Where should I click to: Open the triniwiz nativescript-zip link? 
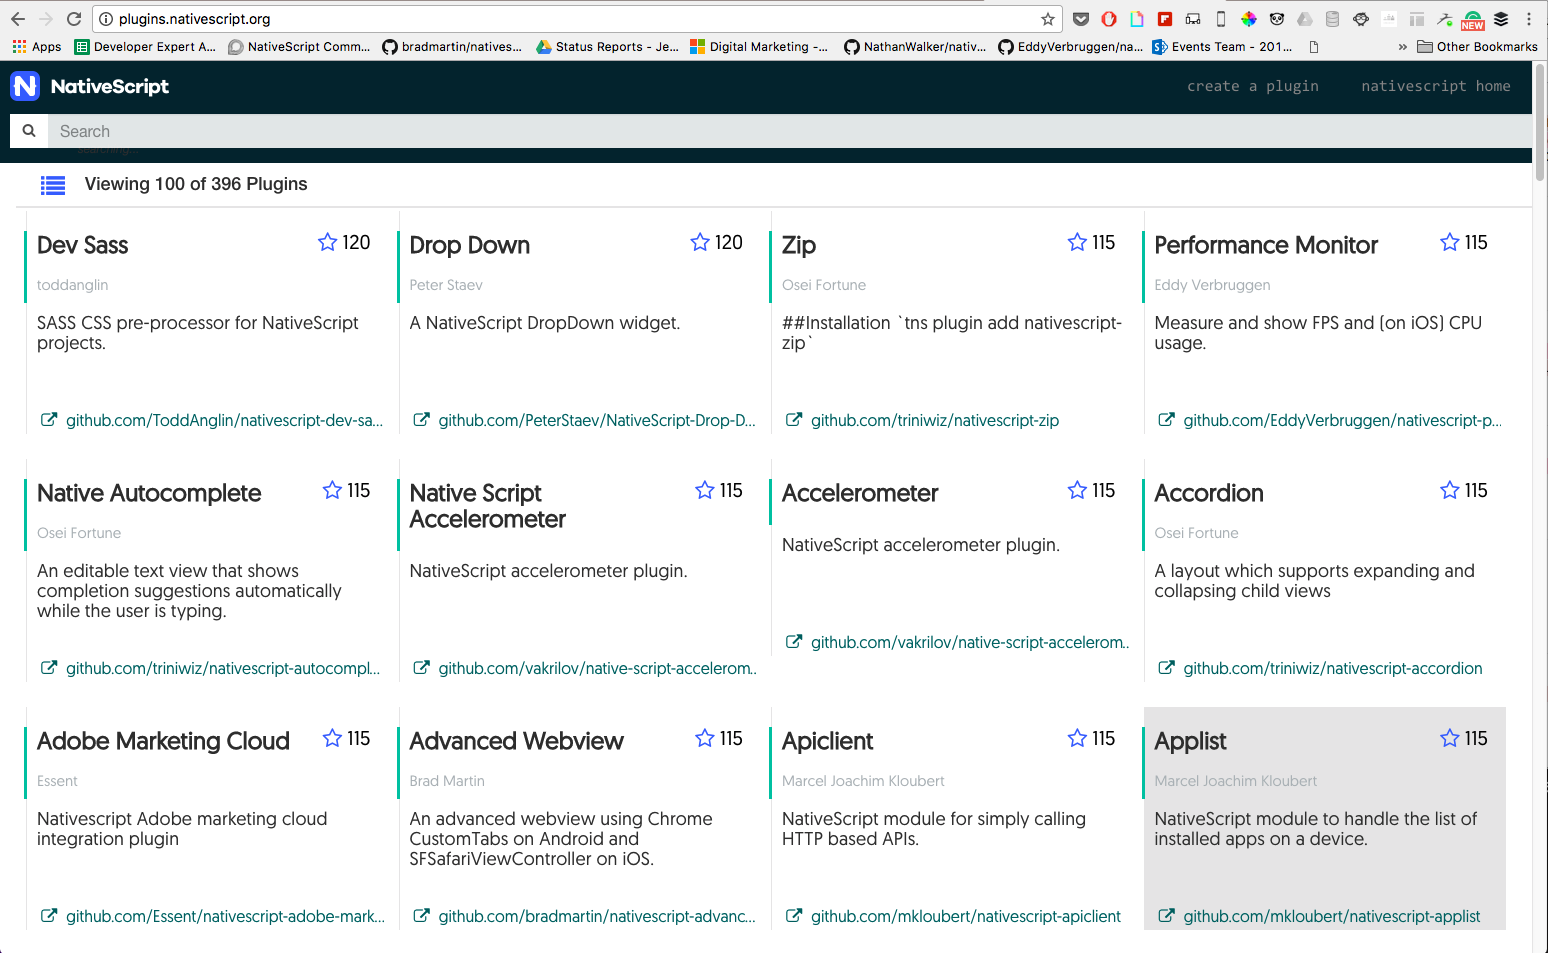pyautogui.click(x=935, y=420)
